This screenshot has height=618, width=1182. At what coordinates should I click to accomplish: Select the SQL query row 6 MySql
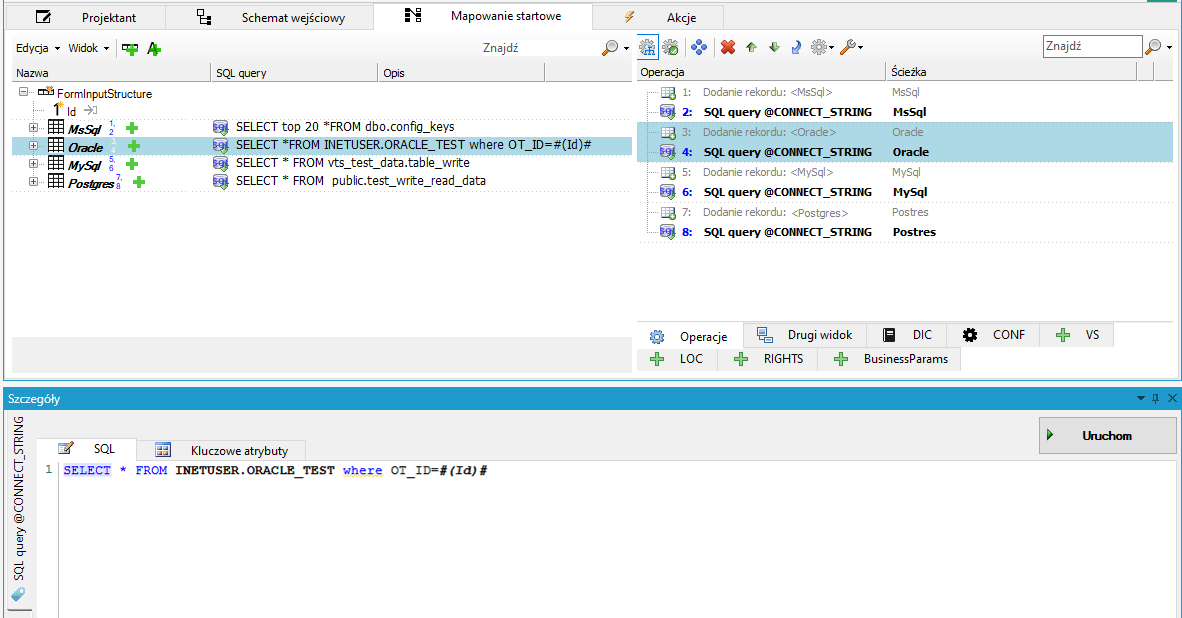click(x=905, y=192)
